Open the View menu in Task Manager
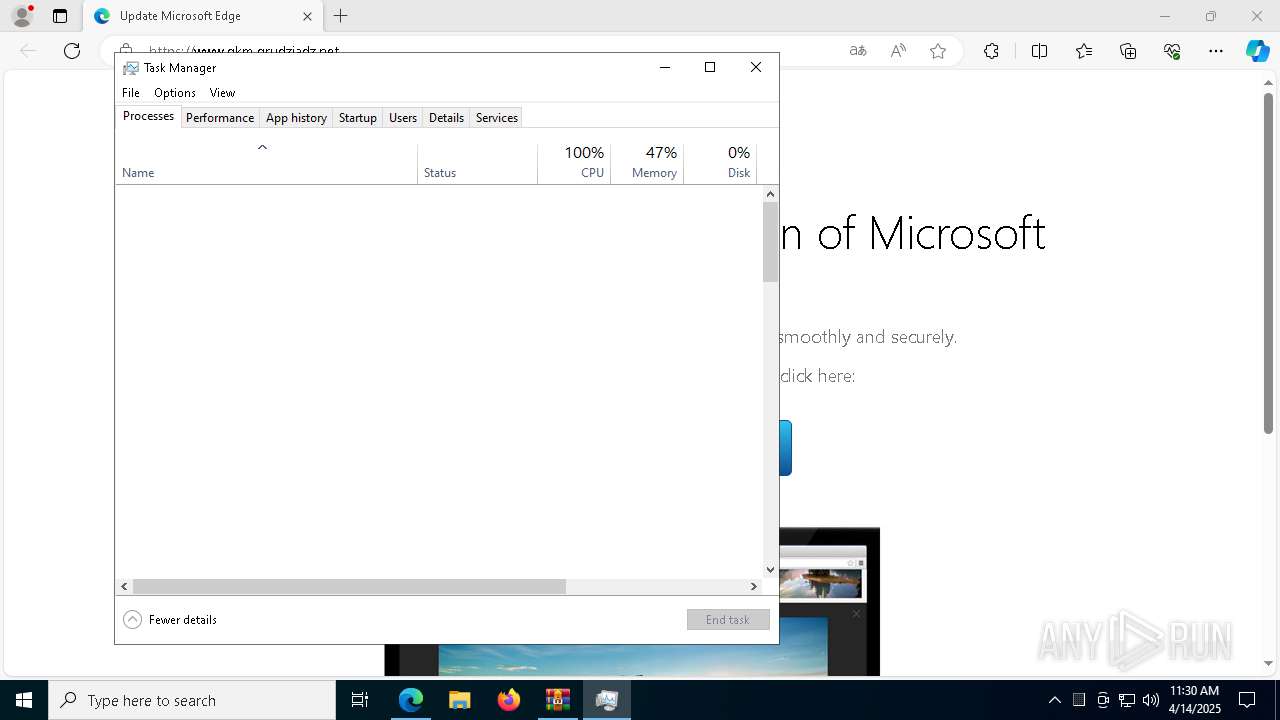Screen dimensions: 1280x720 222,92
